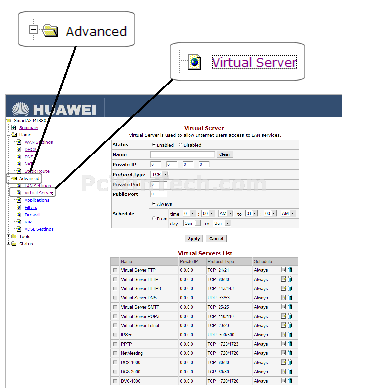Open the schedule end AM/PM dropdown
The image size is (365, 388).
coord(288,213)
